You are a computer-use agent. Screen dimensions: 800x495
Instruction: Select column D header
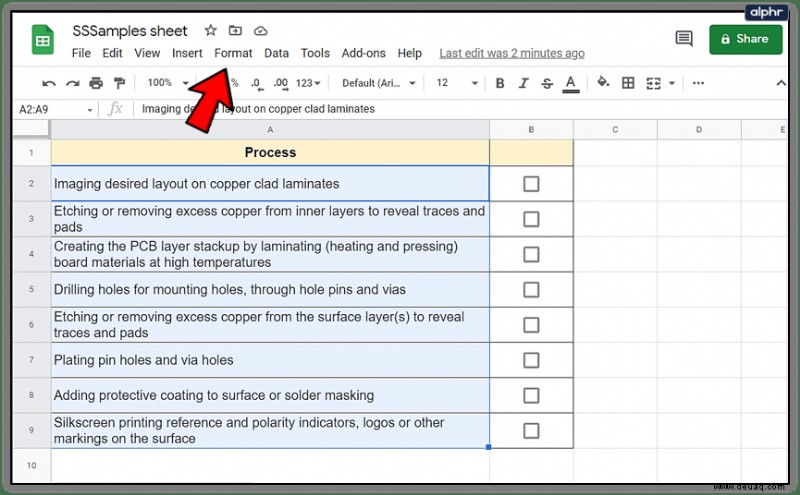(698, 130)
